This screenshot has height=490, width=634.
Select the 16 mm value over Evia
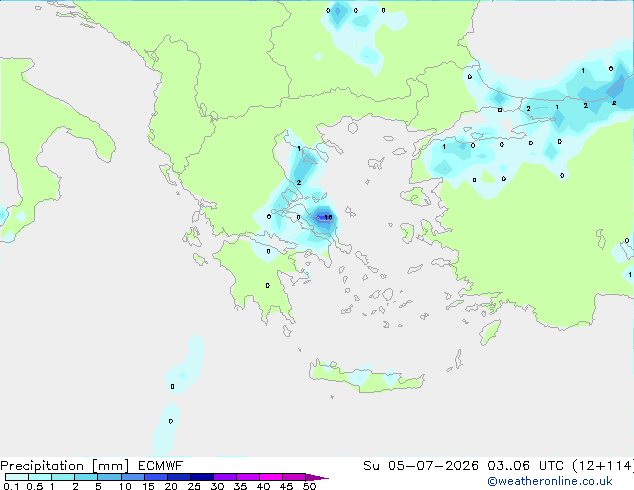(x=328, y=218)
